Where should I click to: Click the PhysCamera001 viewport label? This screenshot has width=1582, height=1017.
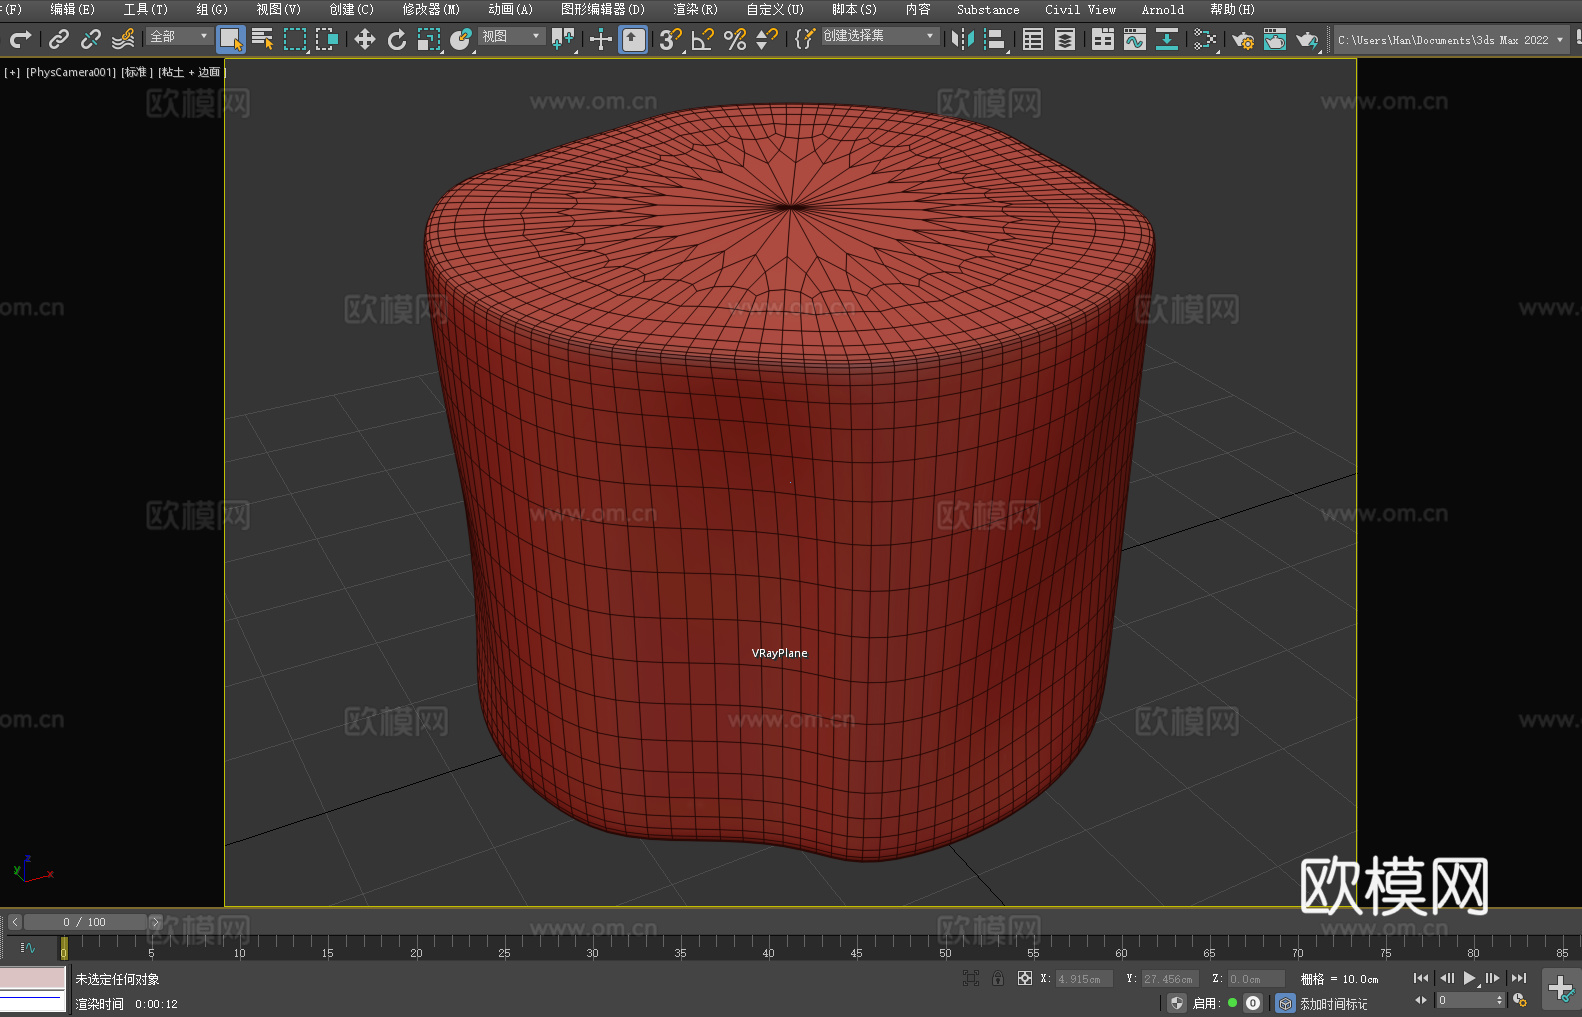71,73
